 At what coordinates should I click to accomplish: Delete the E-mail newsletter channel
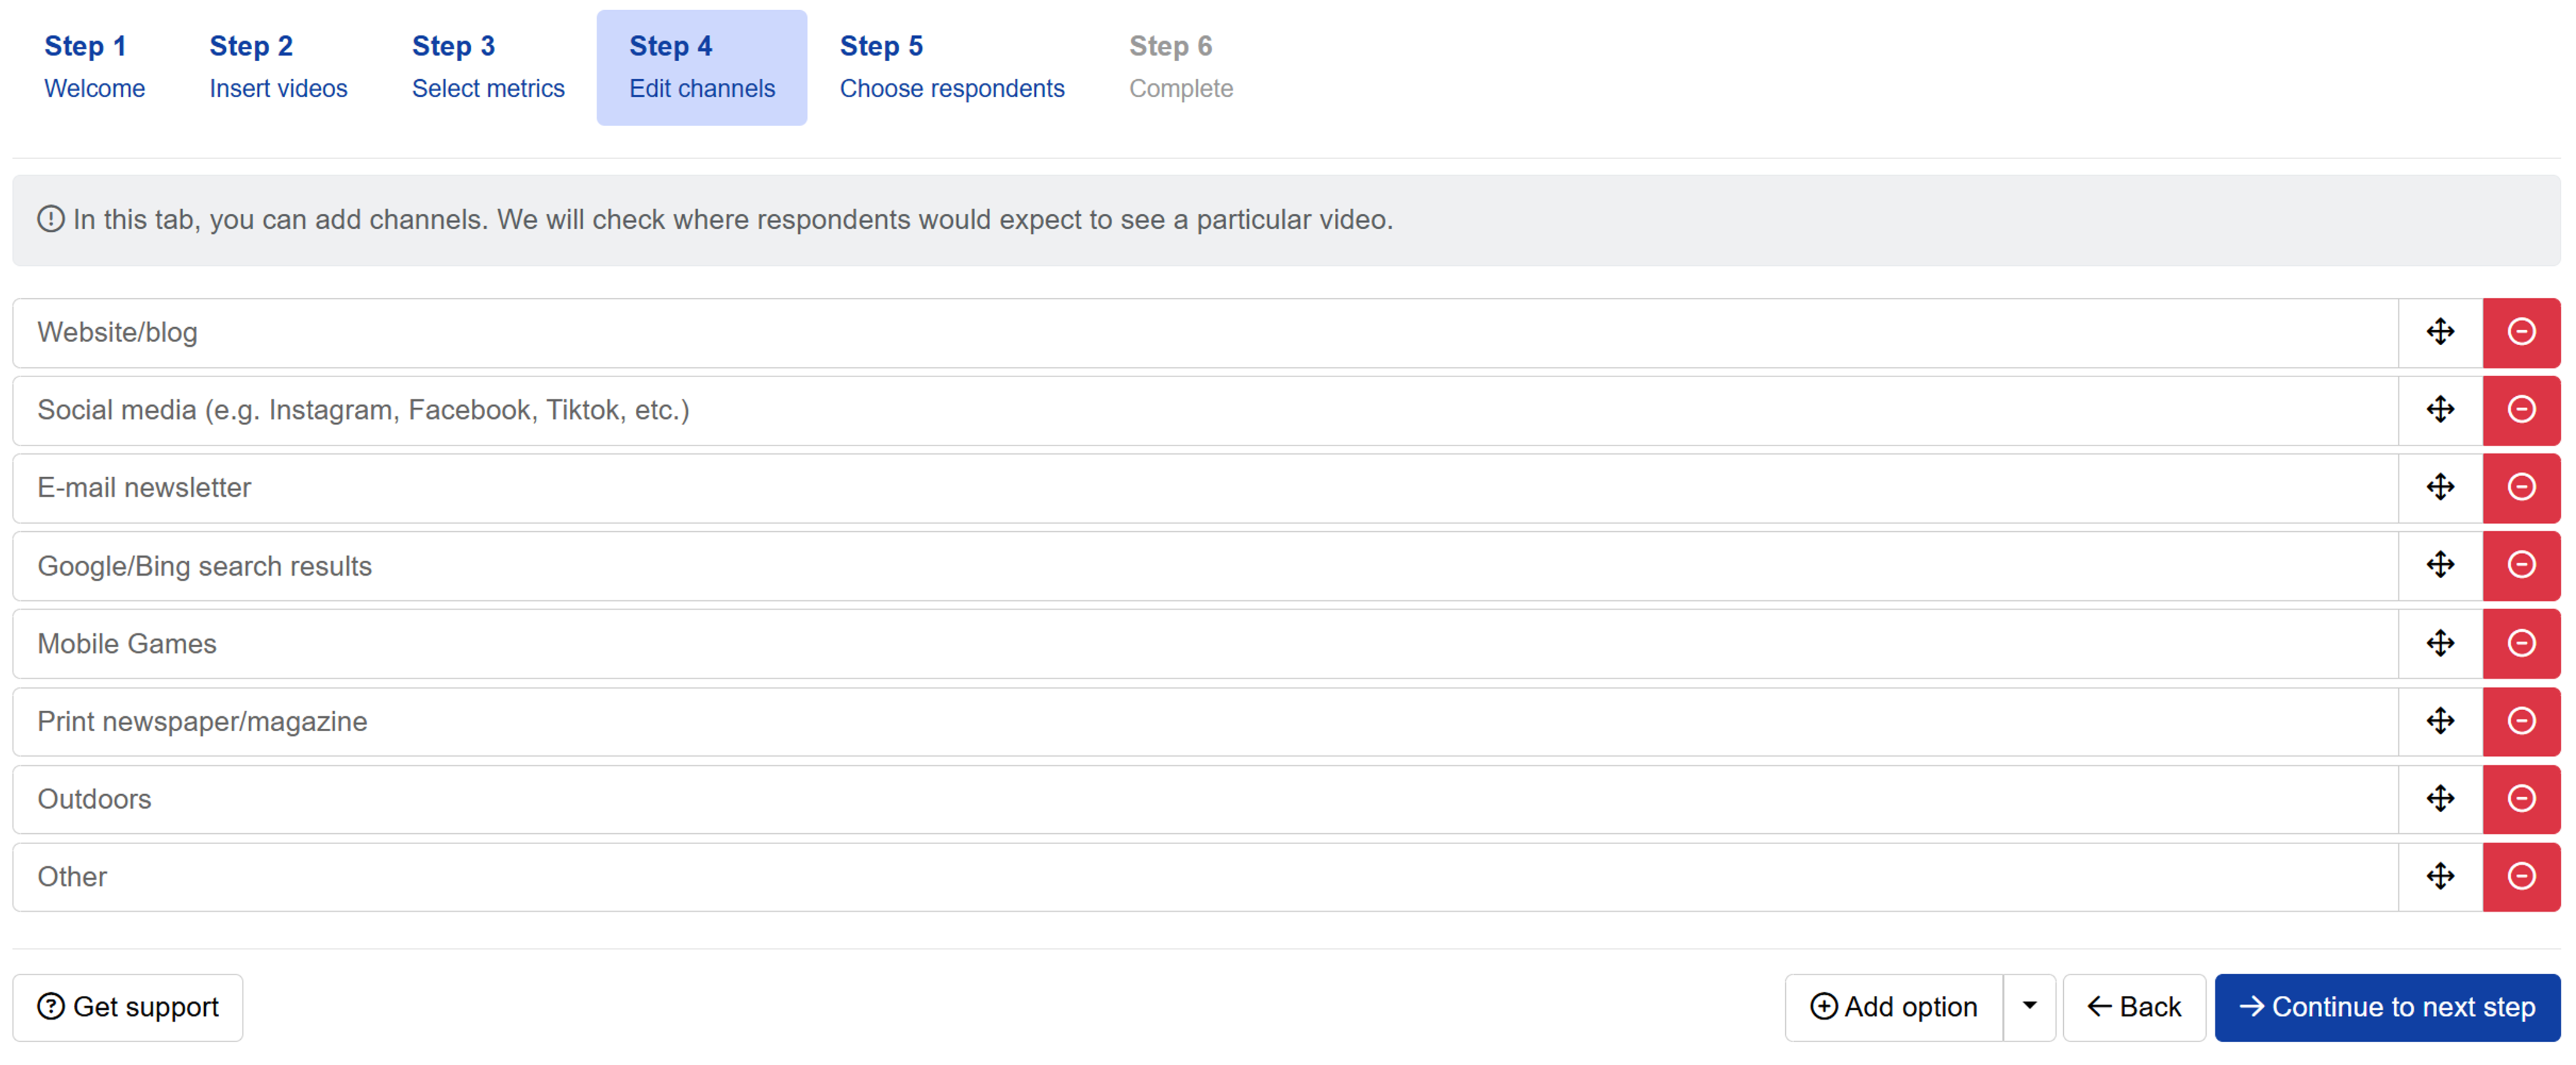[2520, 488]
